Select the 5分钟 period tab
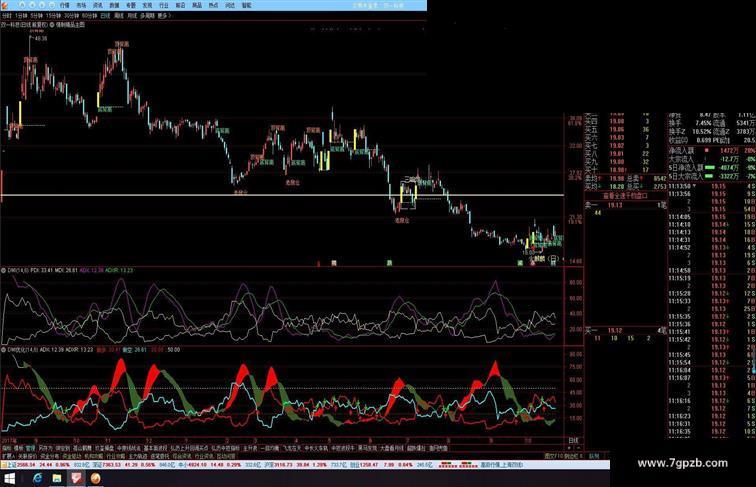This screenshot has height=487, width=756. (x=37, y=16)
